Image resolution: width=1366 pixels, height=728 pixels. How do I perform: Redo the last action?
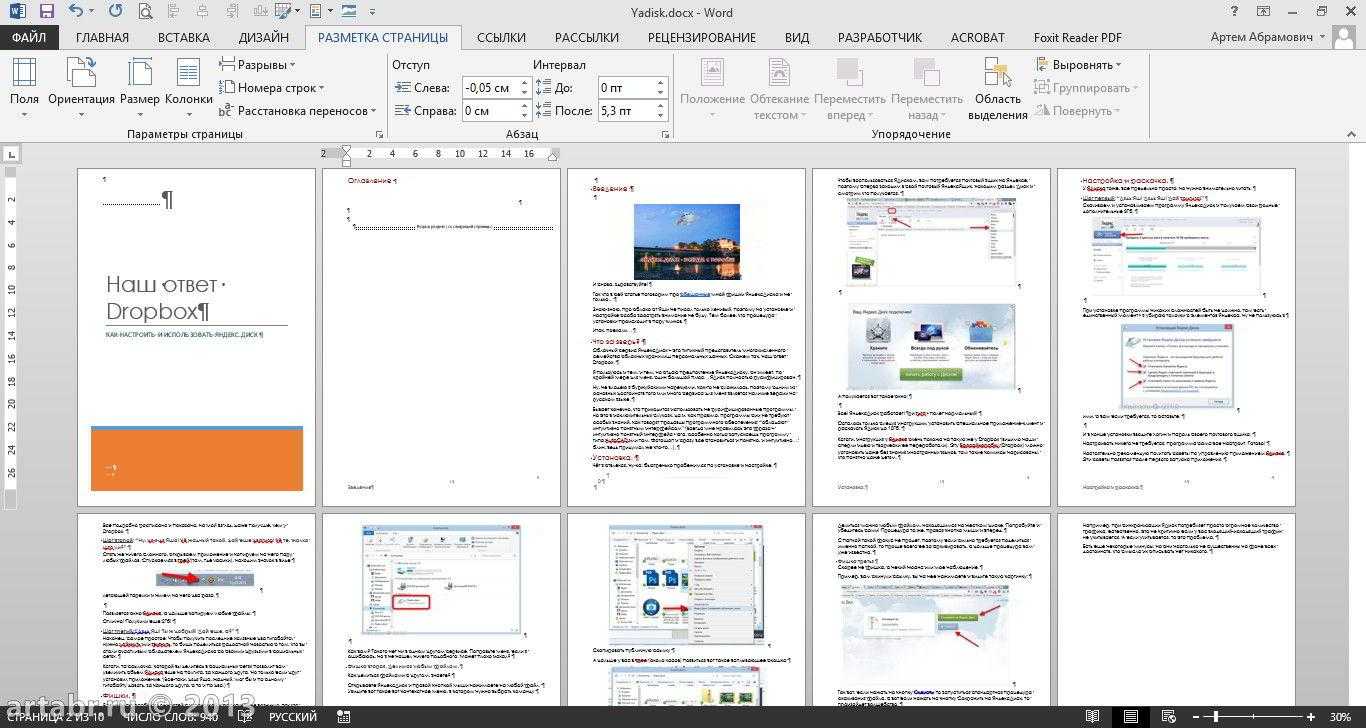(115, 13)
